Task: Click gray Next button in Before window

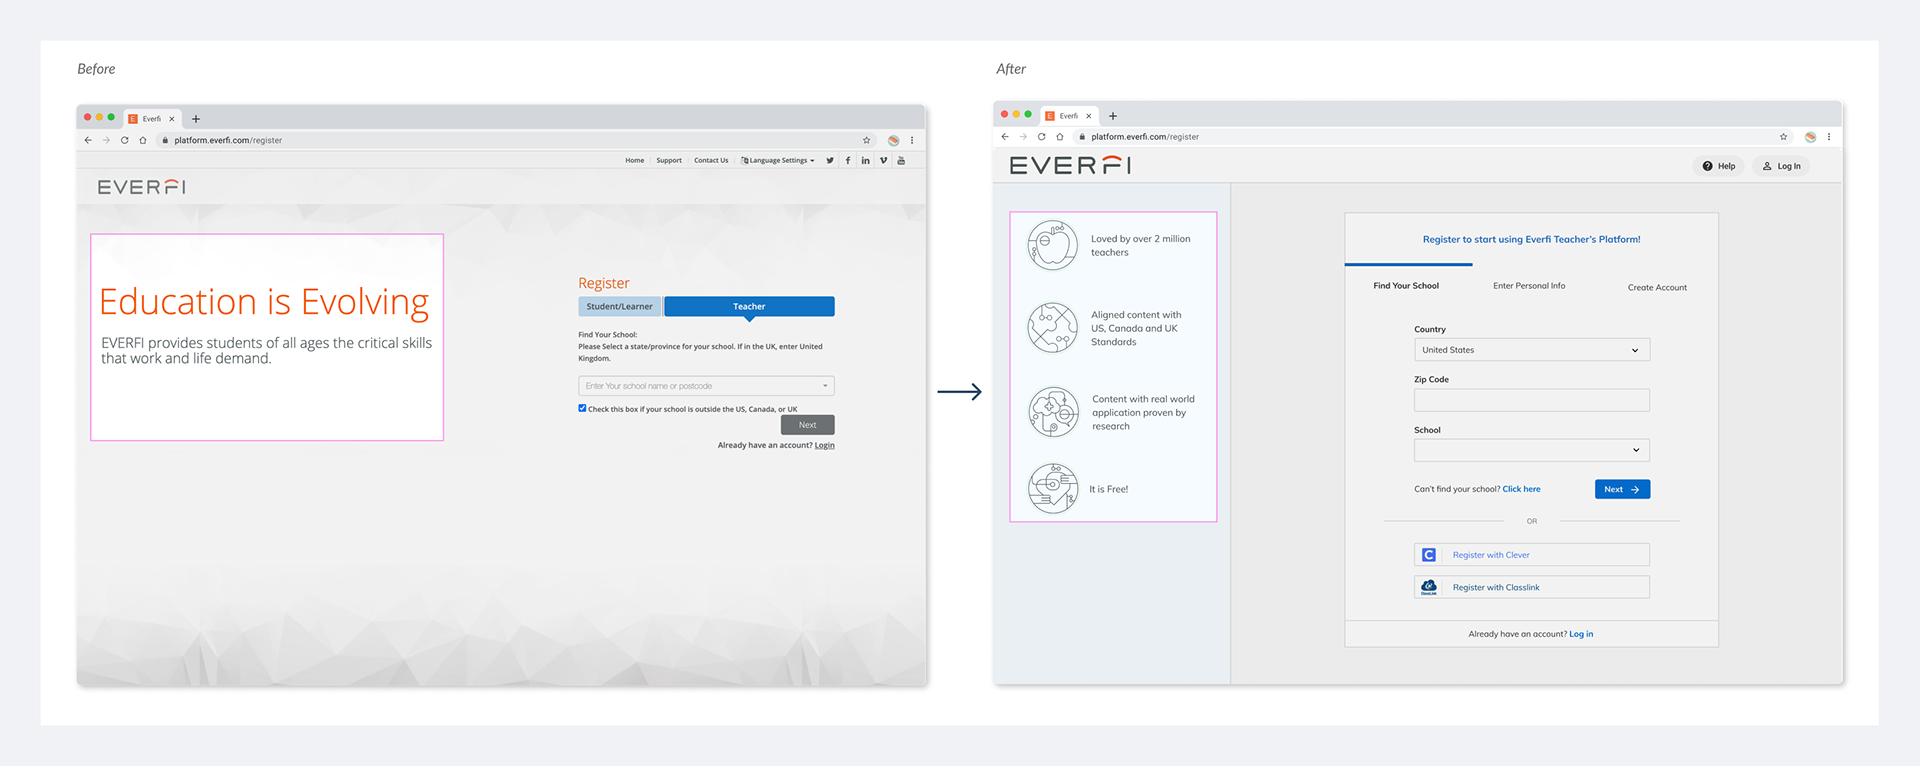Action: tap(808, 425)
